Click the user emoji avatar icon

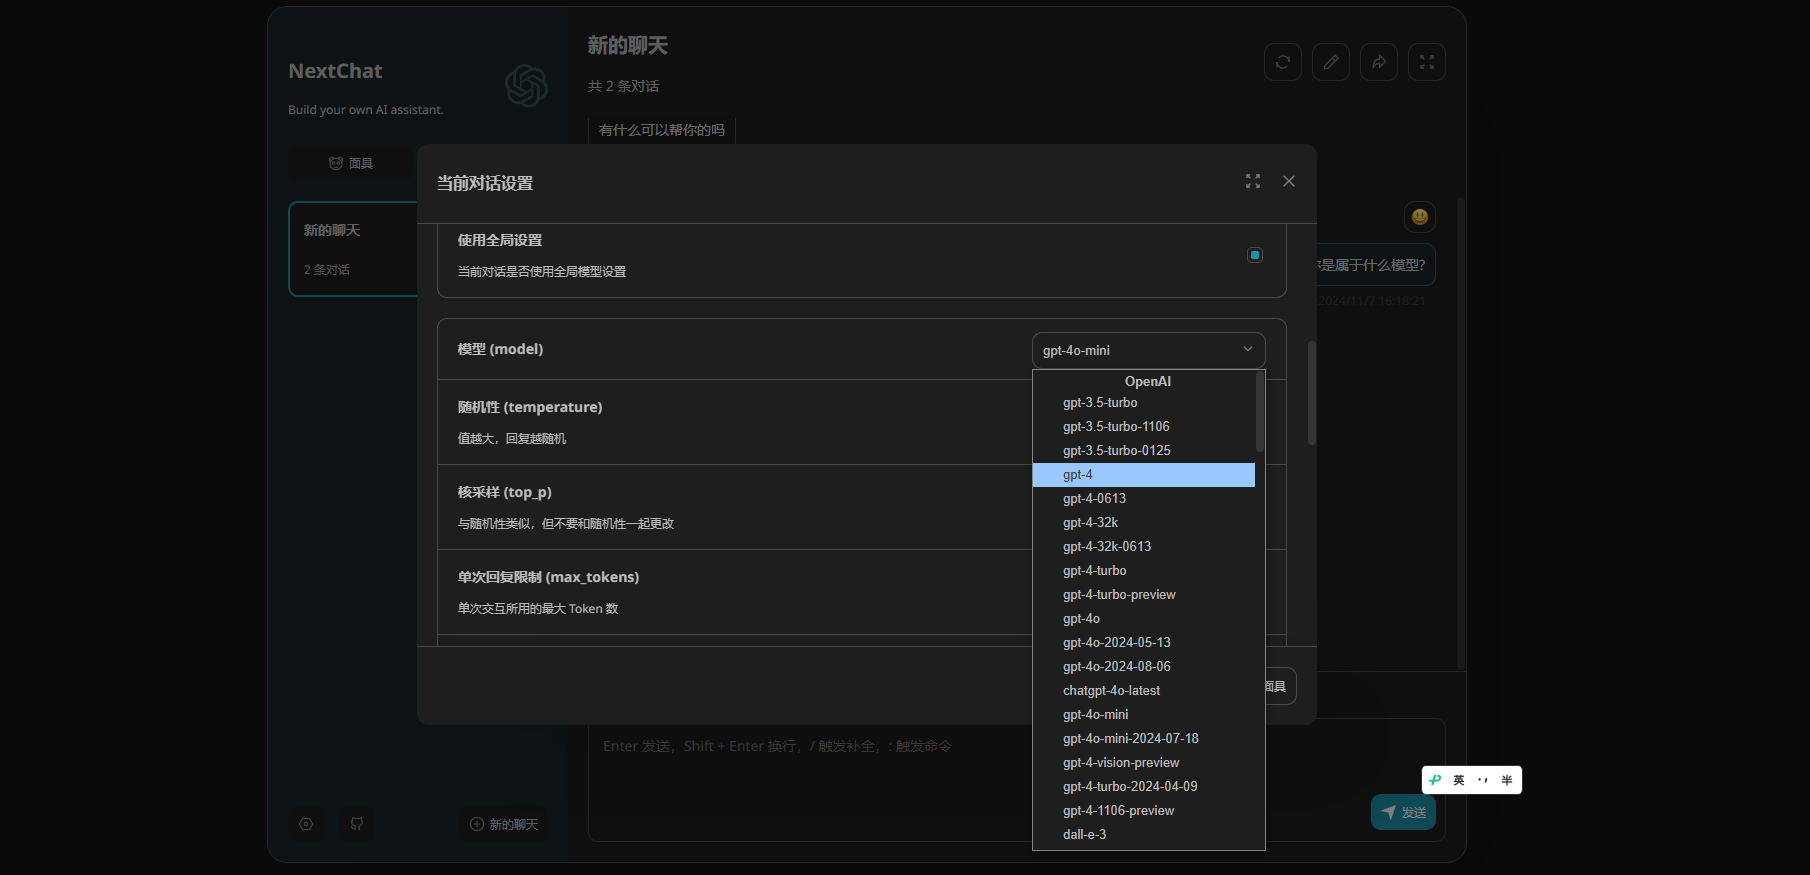click(1420, 217)
